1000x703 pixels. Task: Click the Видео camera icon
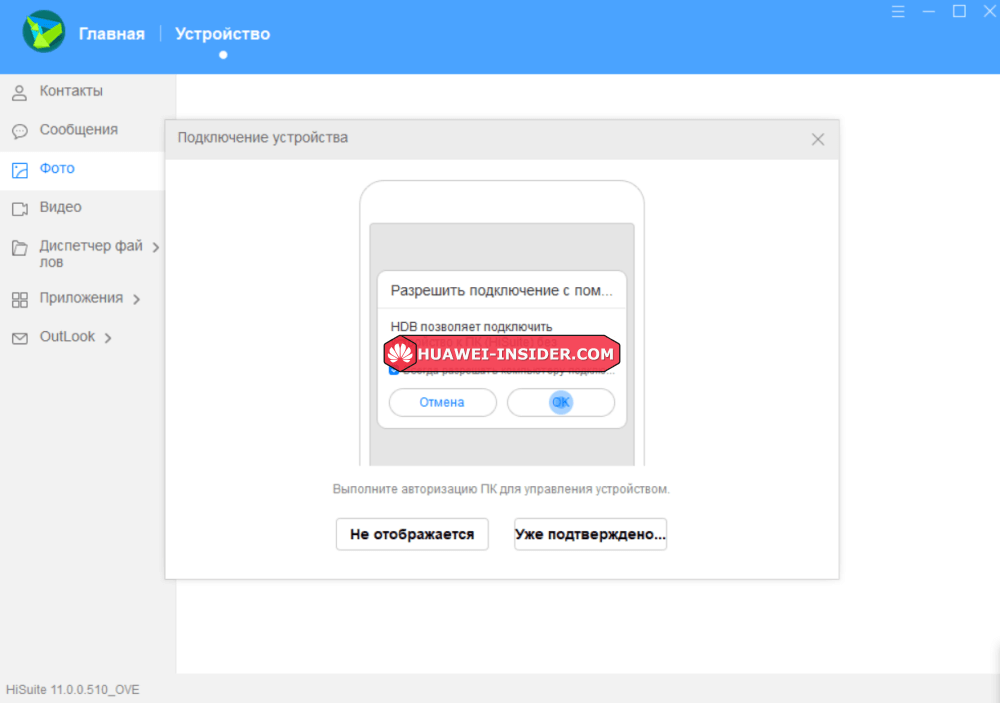pyautogui.click(x=19, y=208)
